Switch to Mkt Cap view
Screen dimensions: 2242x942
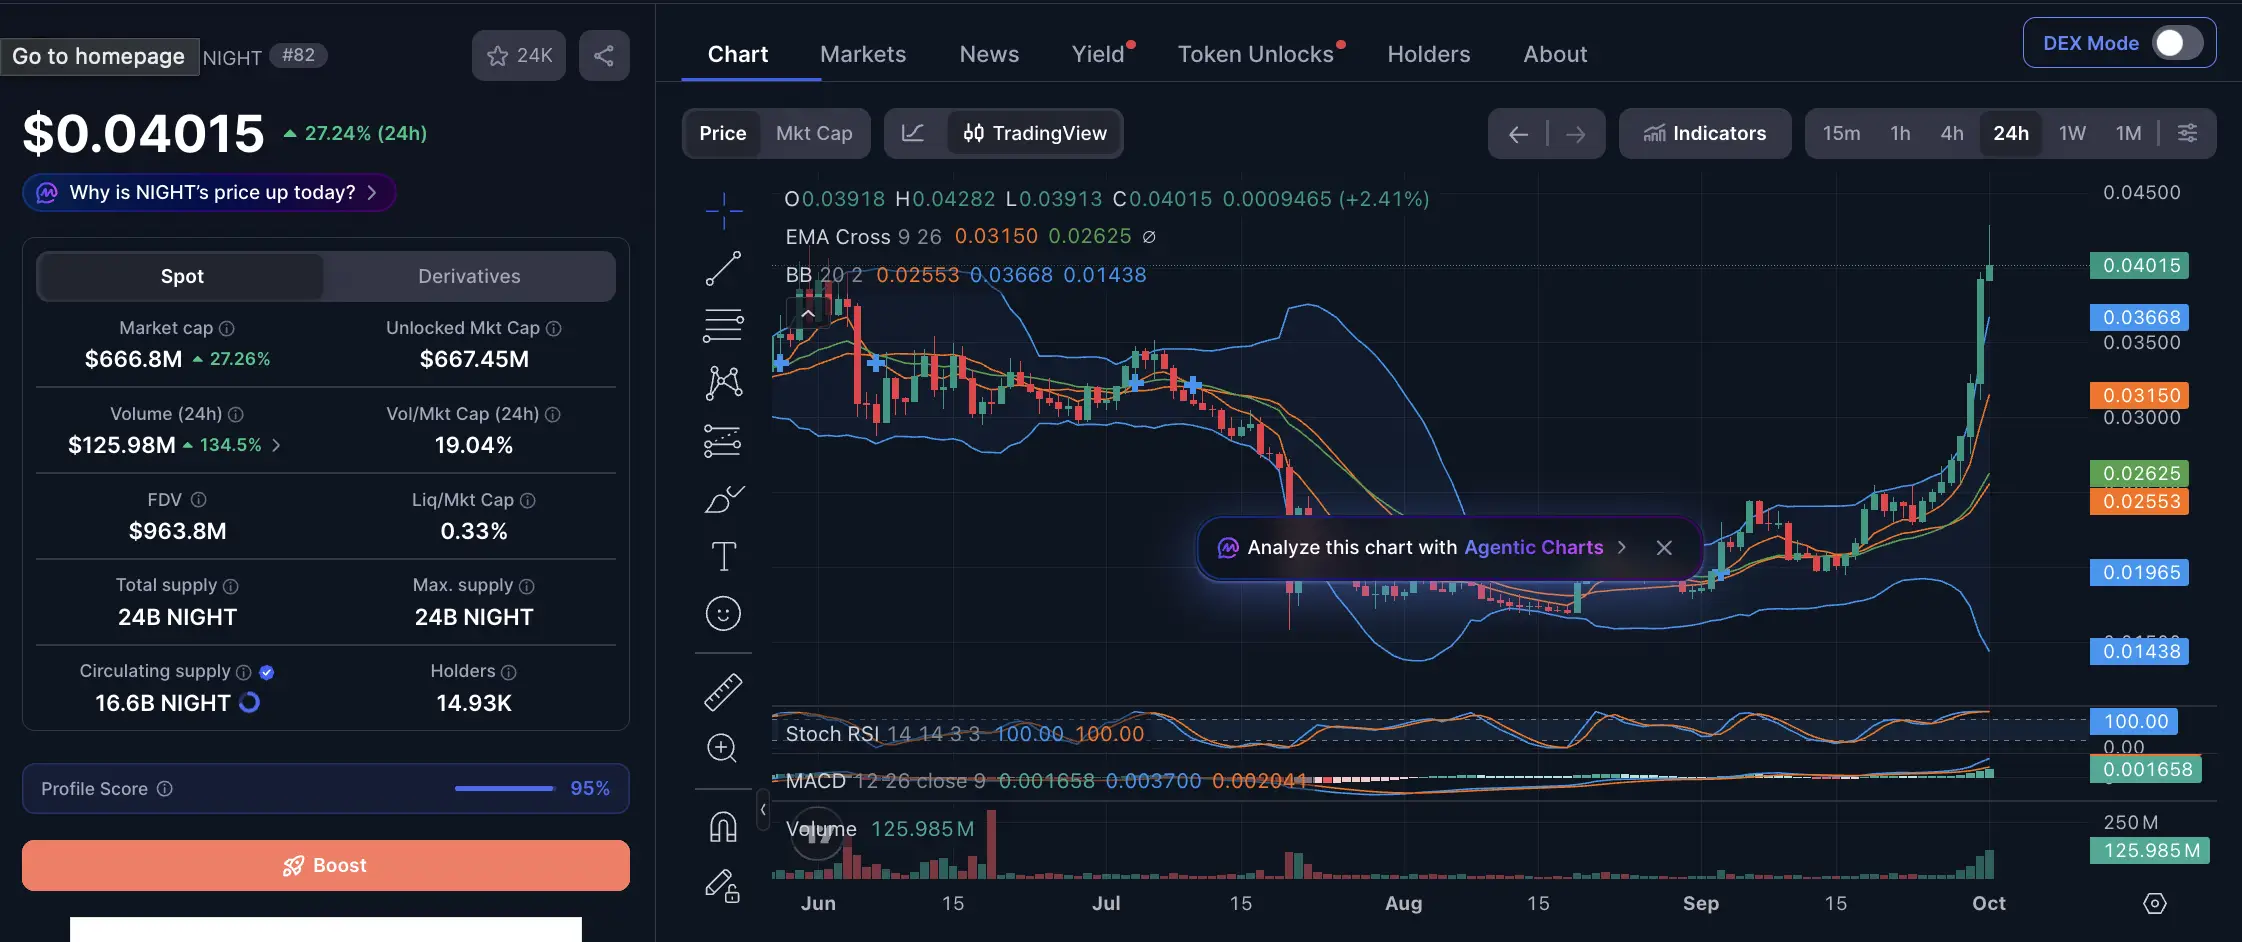[814, 133]
